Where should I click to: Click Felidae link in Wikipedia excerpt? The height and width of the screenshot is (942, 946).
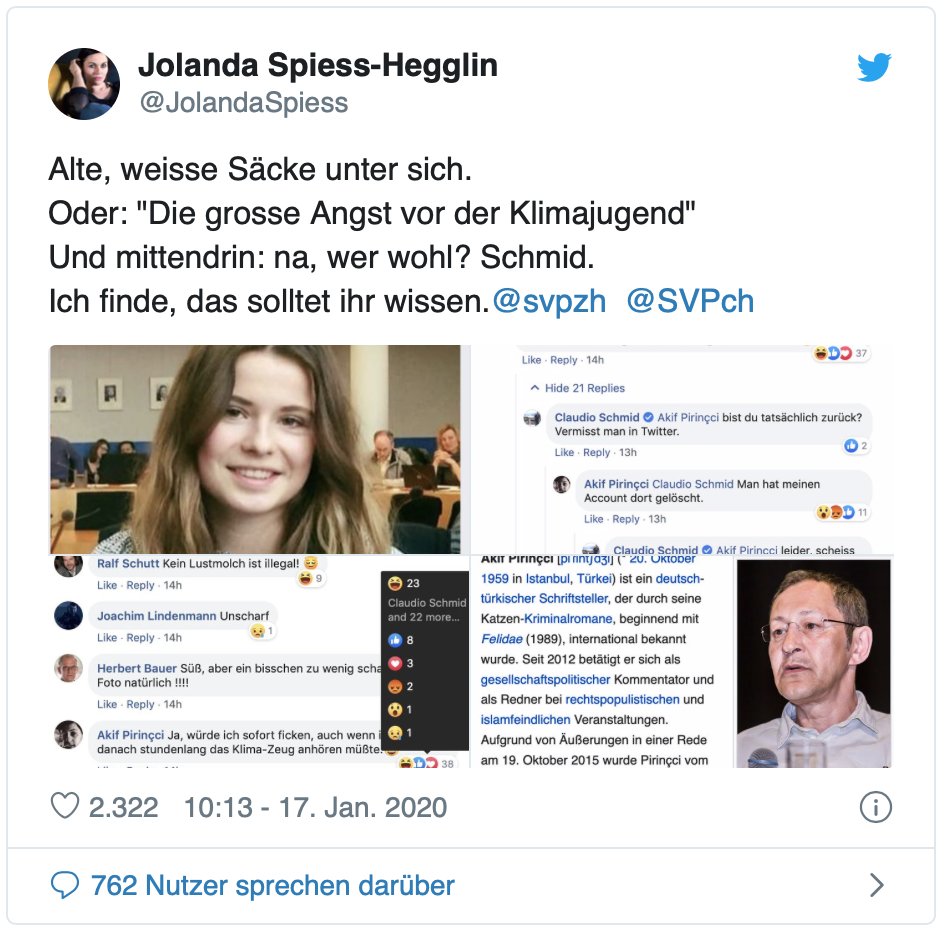click(501, 639)
